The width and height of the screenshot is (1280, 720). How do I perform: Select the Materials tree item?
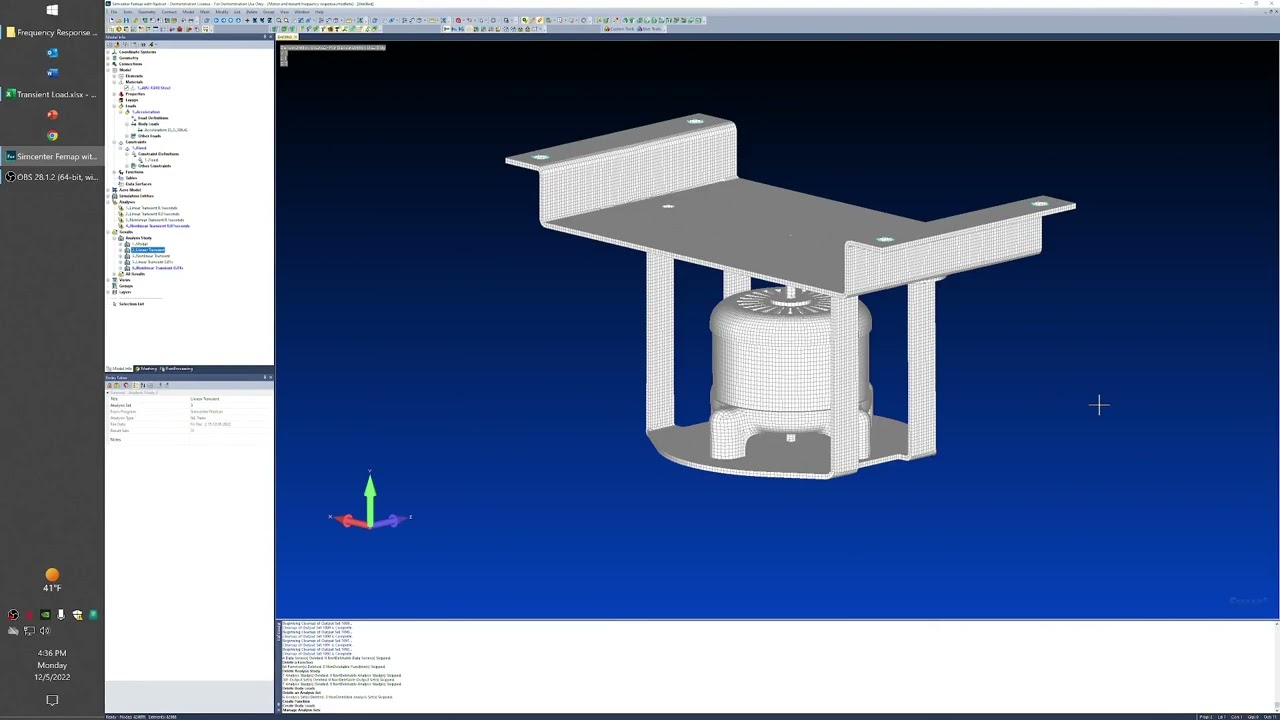(x=134, y=82)
